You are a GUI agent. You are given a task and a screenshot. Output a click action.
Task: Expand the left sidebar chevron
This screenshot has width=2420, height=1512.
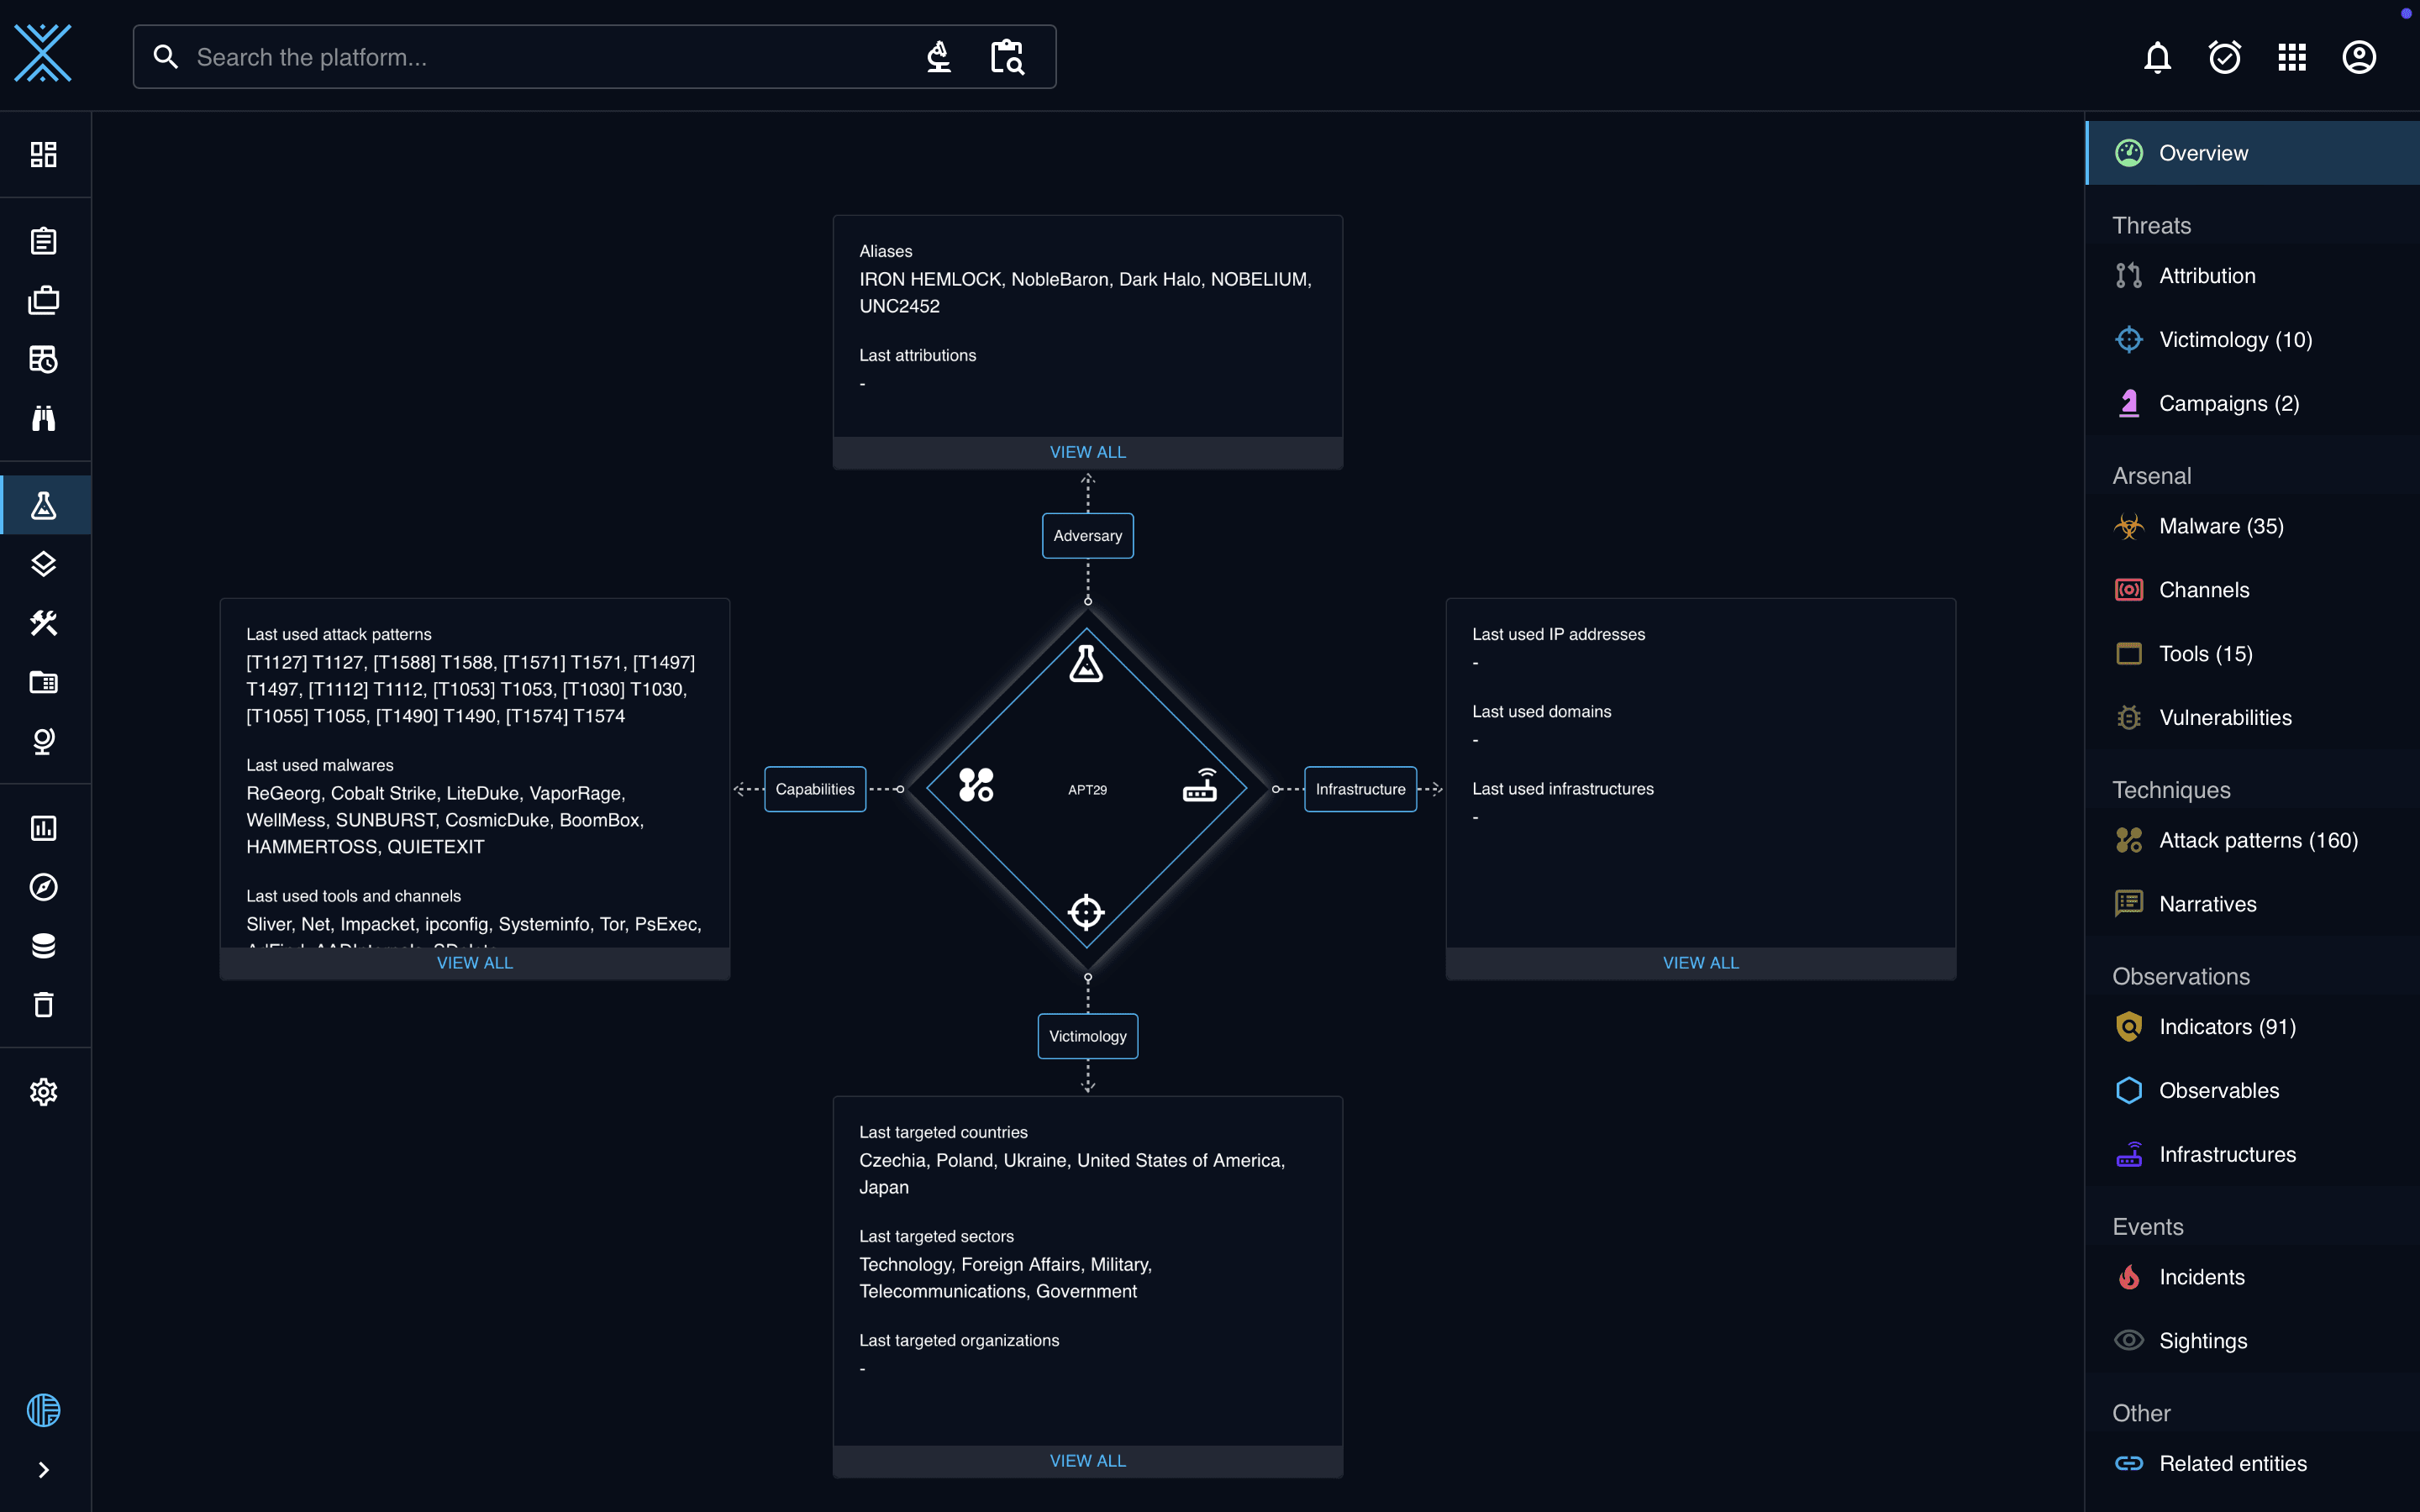click(43, 1469)
